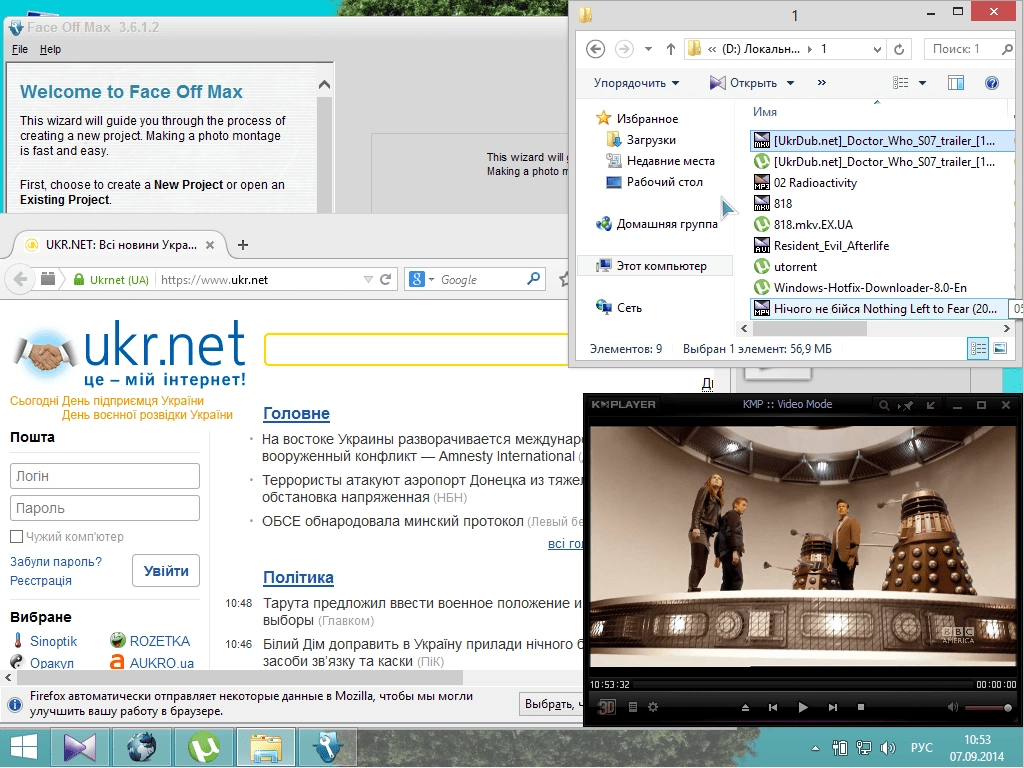Open Загрузки folder in sidebar
The image size is (1024, 768).
[x=641, y=140]
